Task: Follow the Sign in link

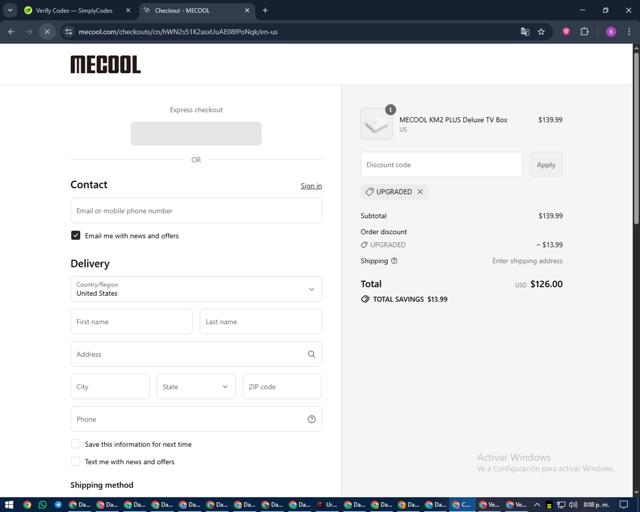Action: (311, 186)
